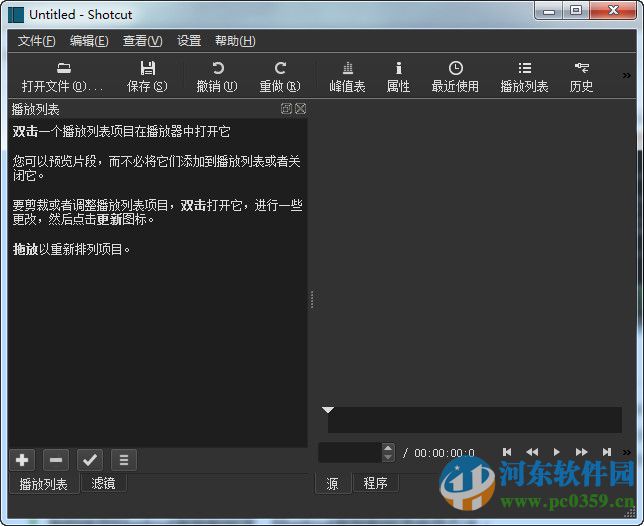Add item with the plus button

coord(22,460)
